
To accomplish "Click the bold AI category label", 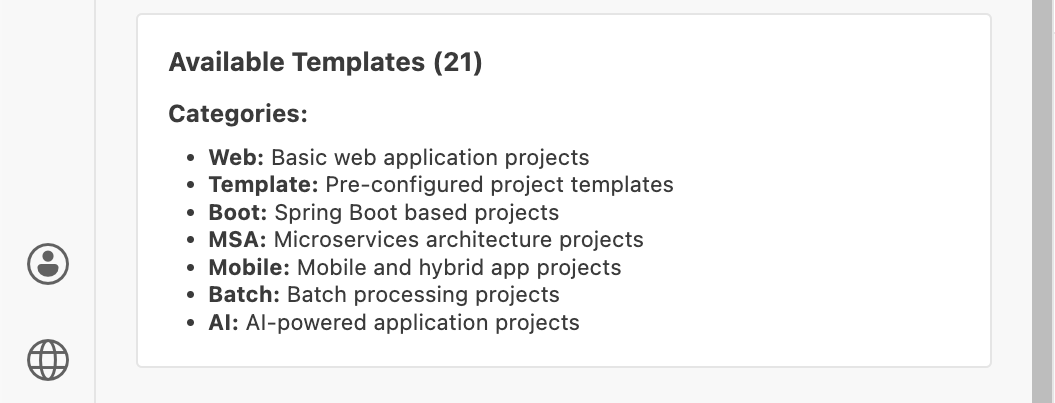I will (223, 323).
